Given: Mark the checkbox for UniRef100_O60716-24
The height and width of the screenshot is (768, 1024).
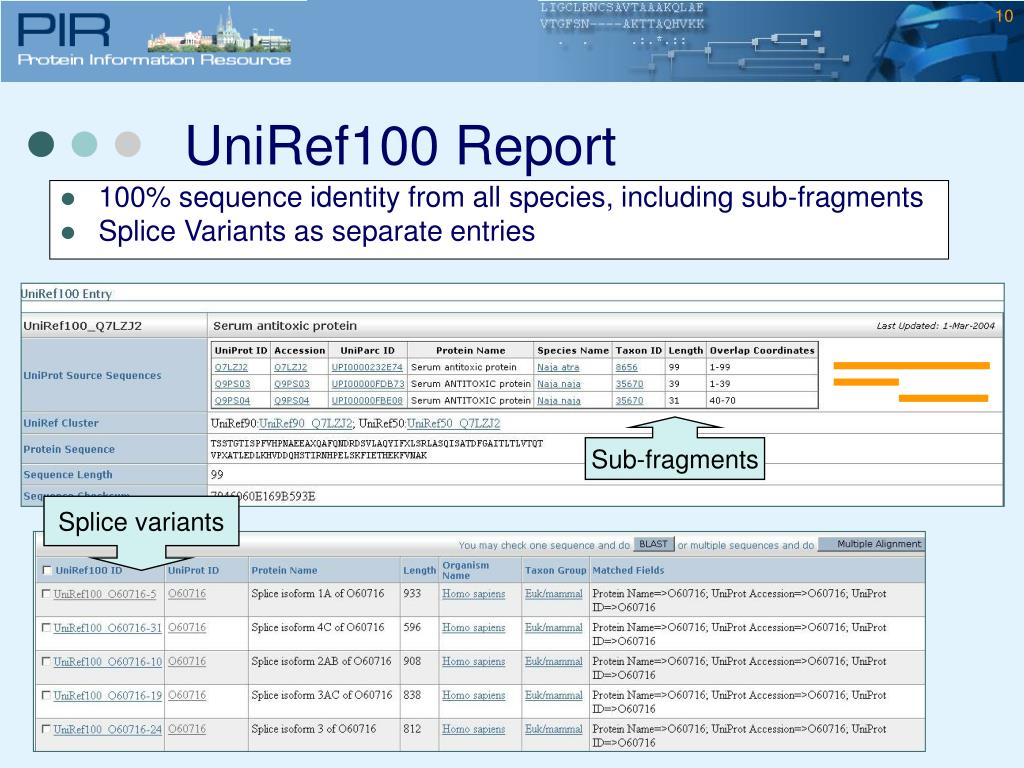Looking at the screenshot, I should tap(45, 729).
